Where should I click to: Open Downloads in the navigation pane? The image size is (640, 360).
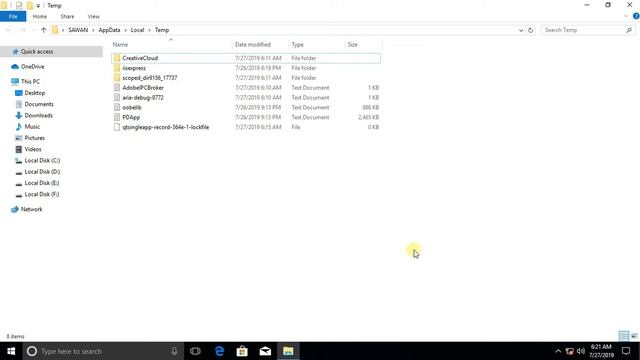[x=38, y=116]
